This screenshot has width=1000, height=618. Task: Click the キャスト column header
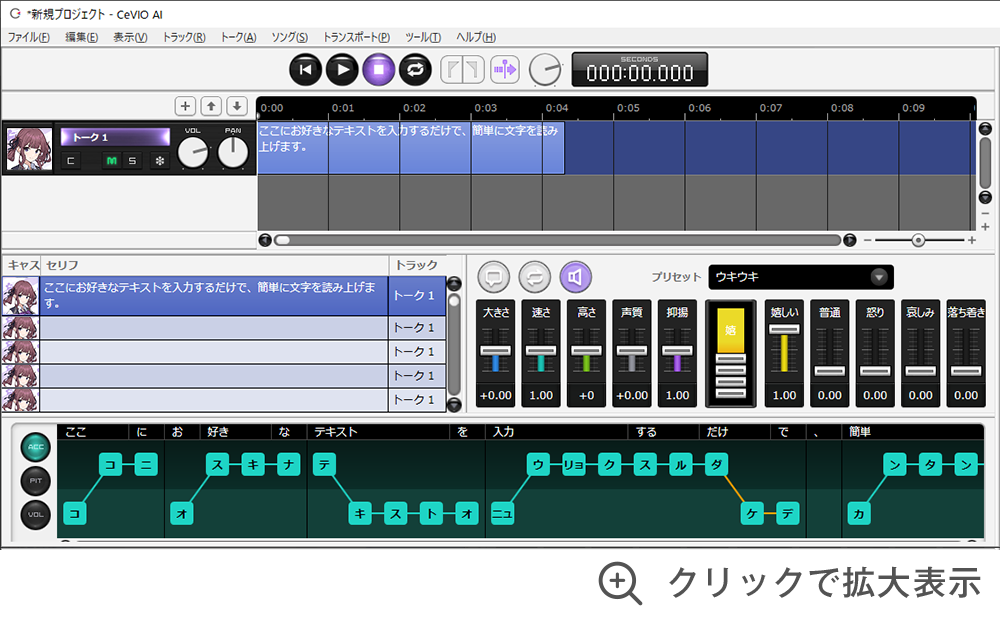coord(22,265)
